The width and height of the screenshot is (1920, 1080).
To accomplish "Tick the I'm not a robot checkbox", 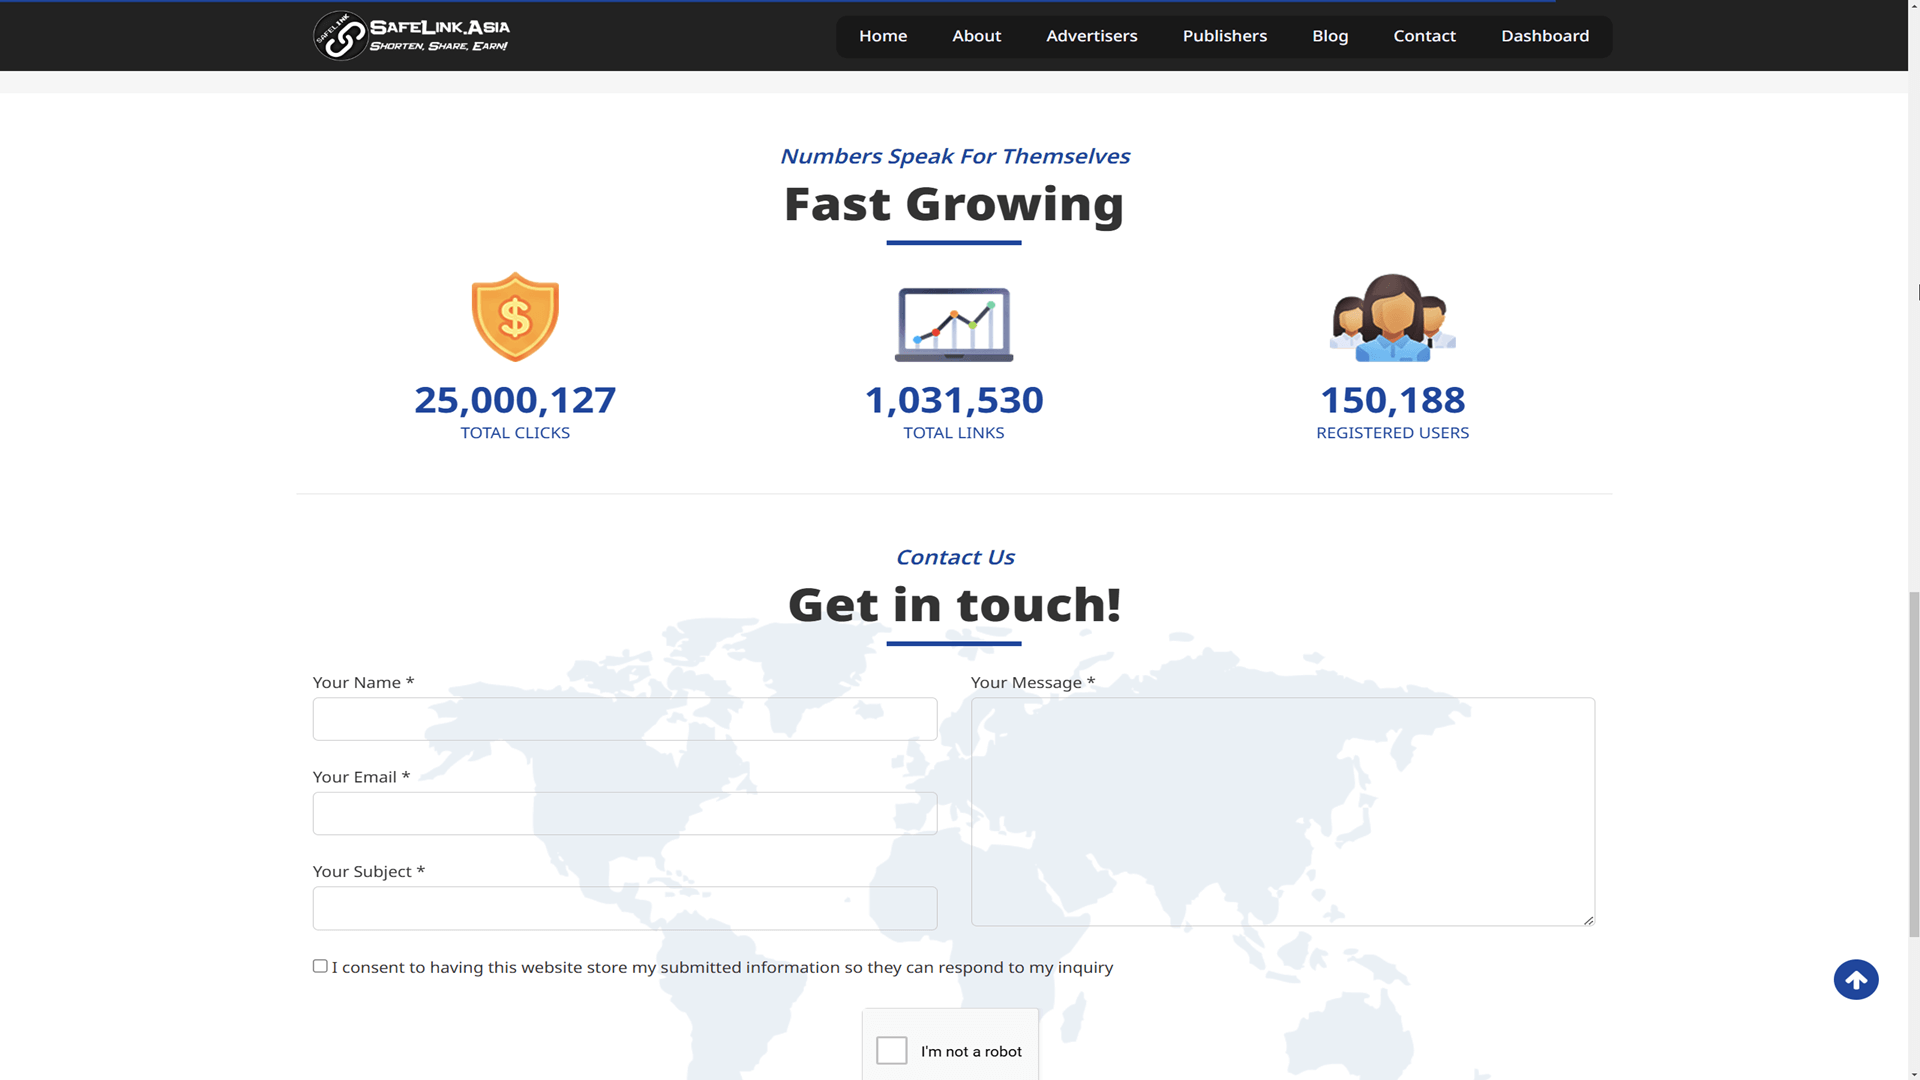I will (892, 1050).
